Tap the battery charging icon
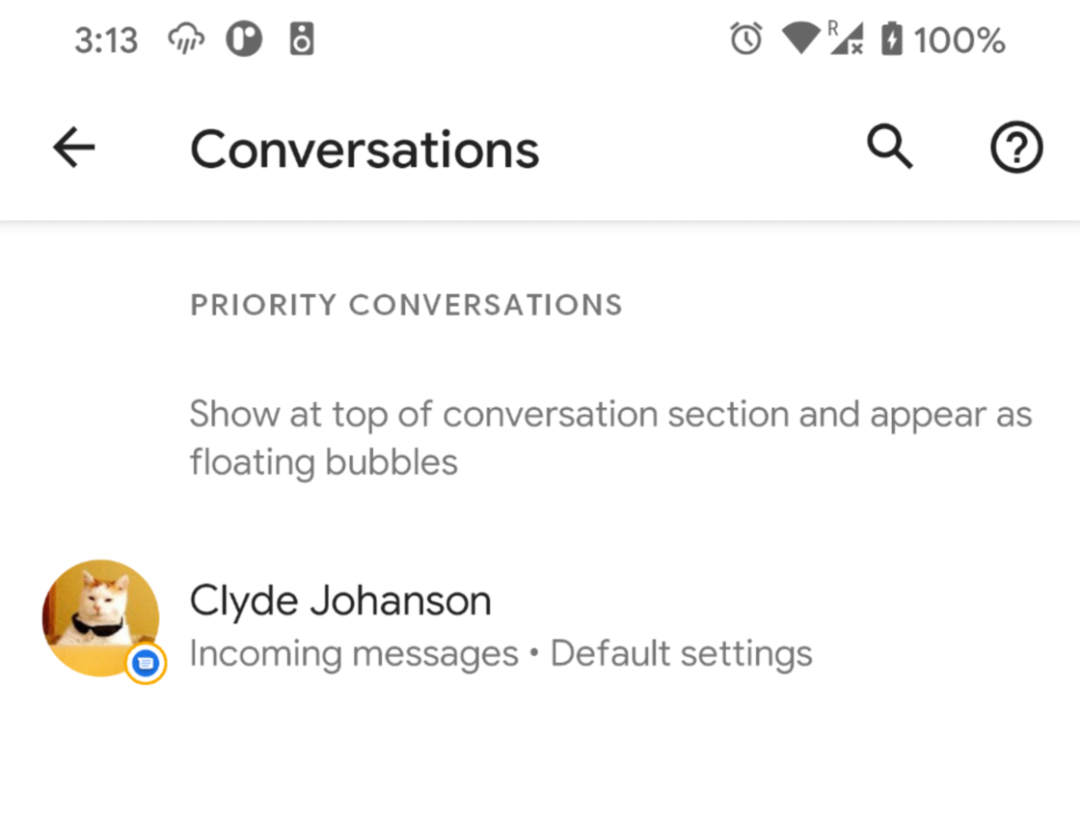The image size is (1080, 822). 891,40
